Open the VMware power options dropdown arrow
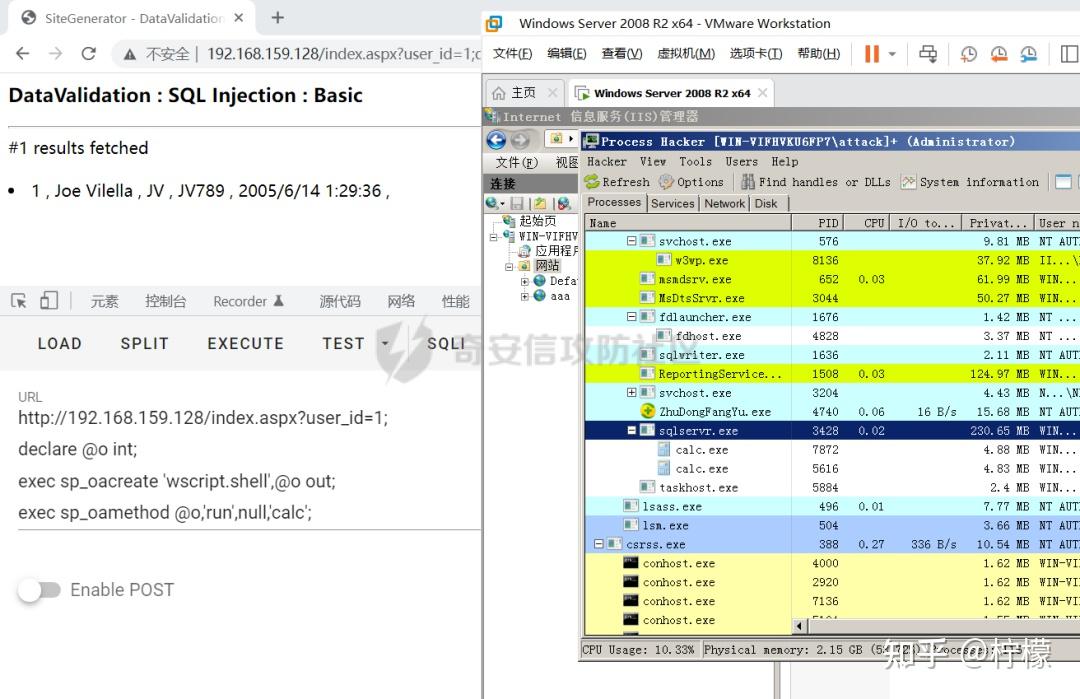 pyautogui.click(x=892, y=54)
